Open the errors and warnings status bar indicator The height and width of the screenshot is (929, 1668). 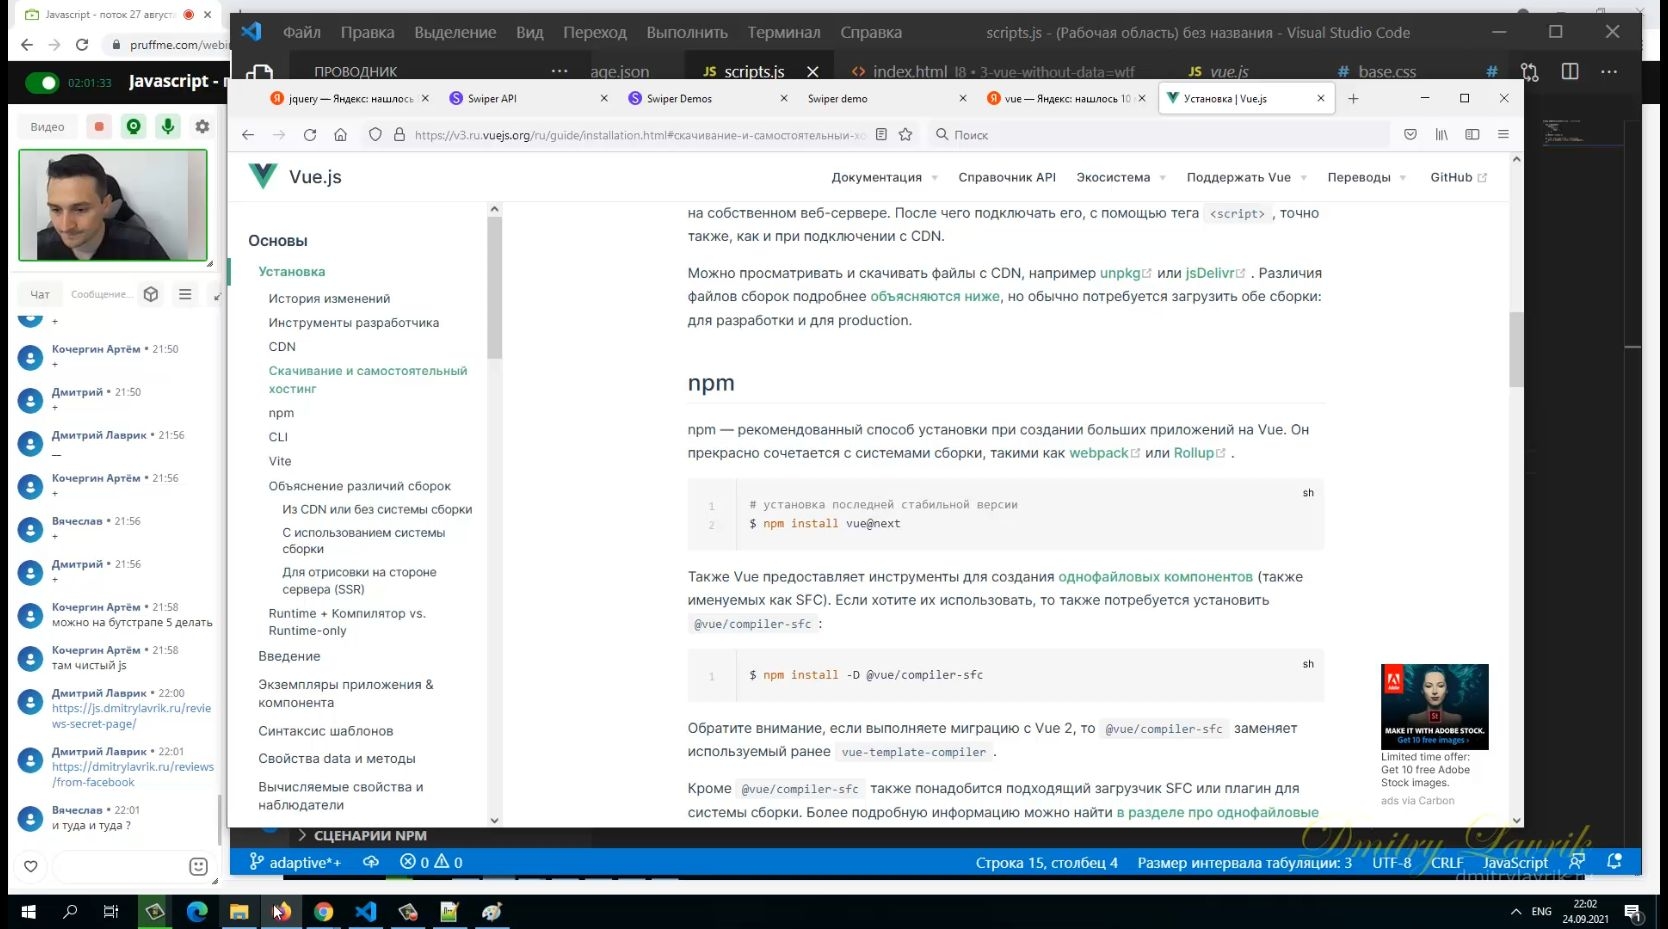pos(431,862)
